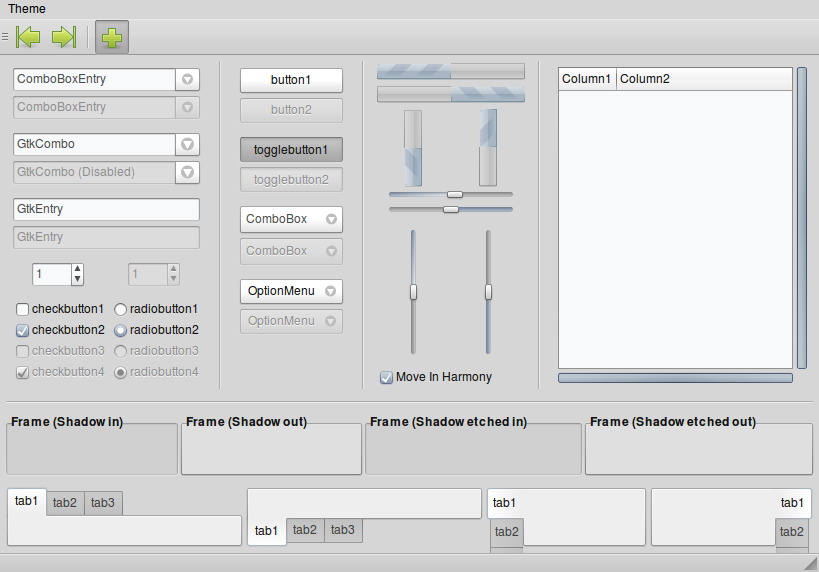The image size is (819, 572).
Task: Click the disabled togglebutton2
Action: 291,180
